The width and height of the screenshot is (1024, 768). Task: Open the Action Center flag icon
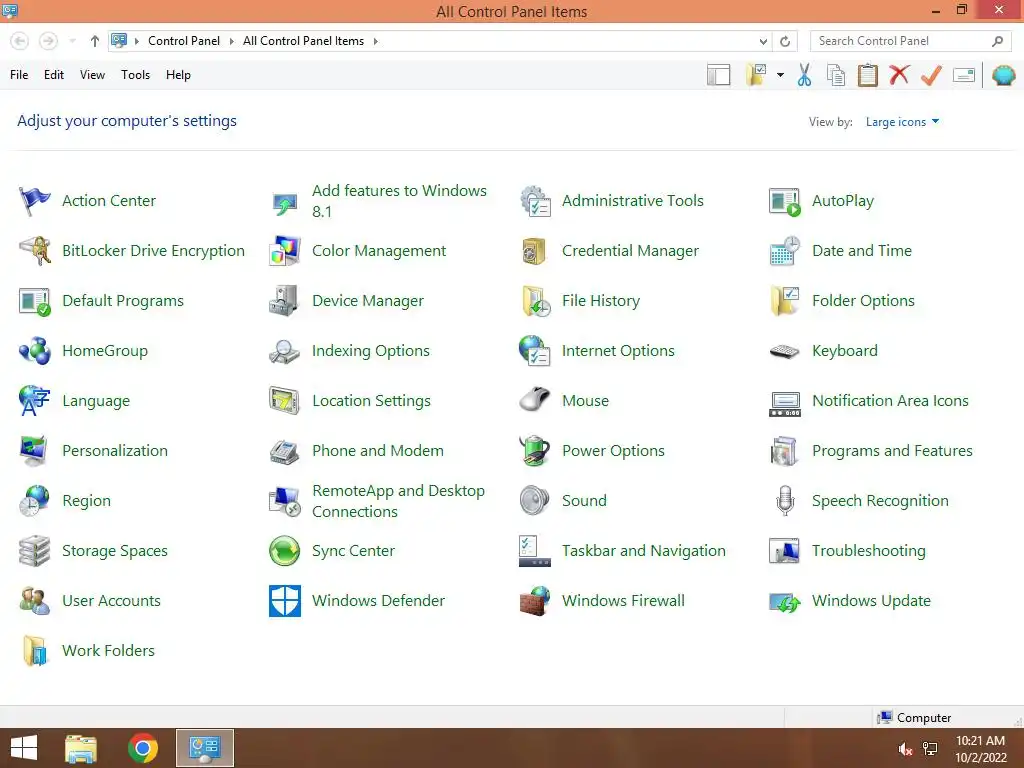click(35, 200)
